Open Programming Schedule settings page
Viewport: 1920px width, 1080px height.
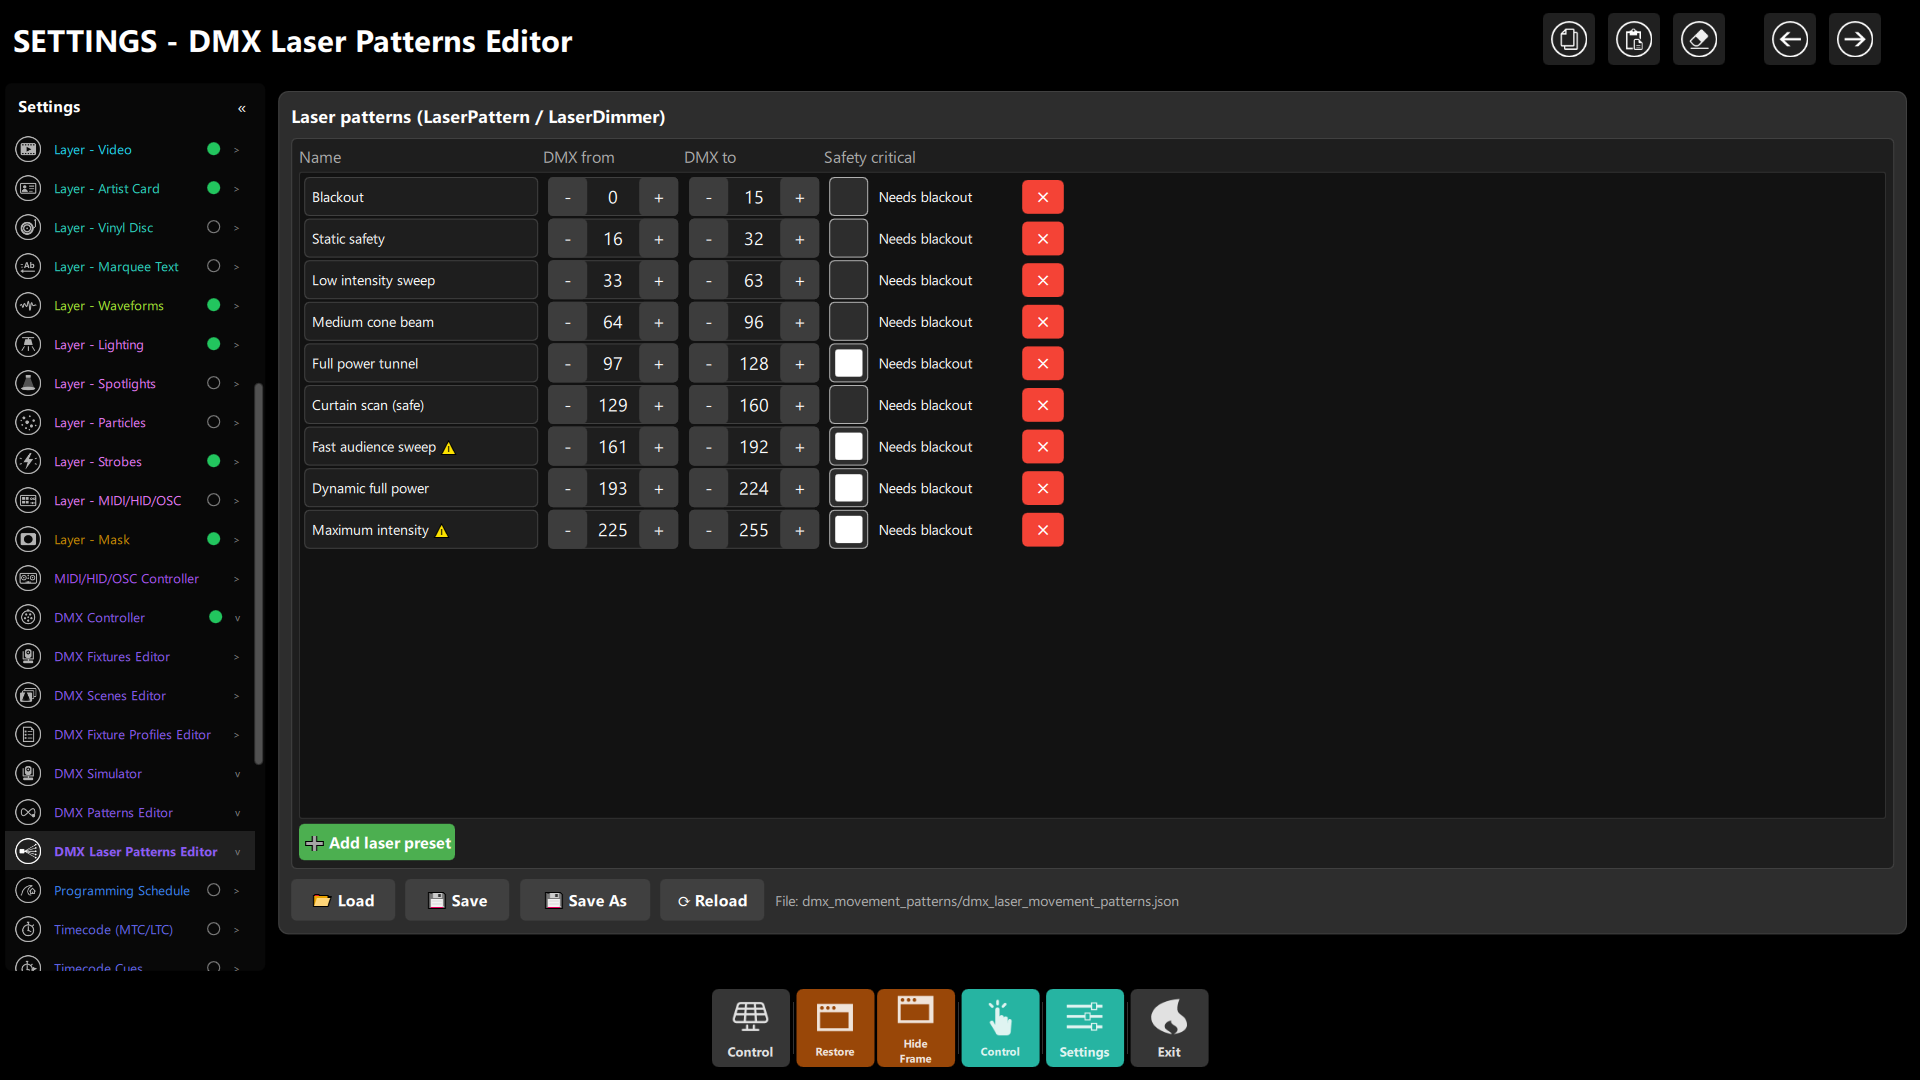122,891
